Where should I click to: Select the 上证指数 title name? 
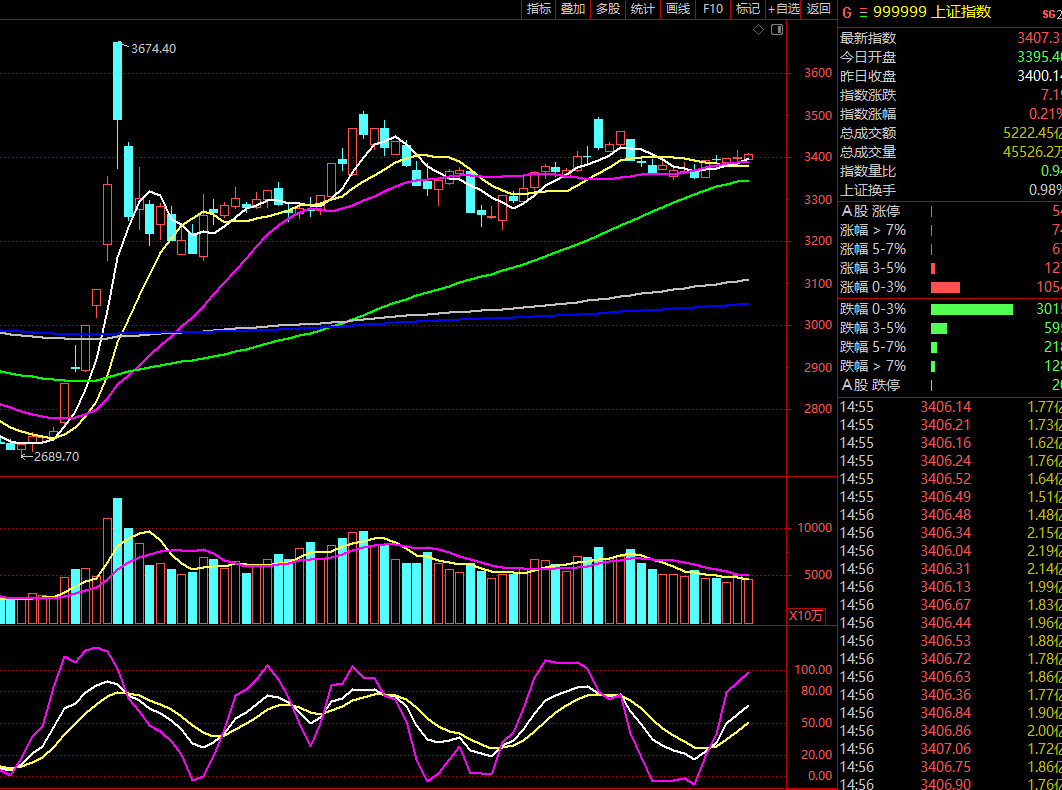point(961,12)
